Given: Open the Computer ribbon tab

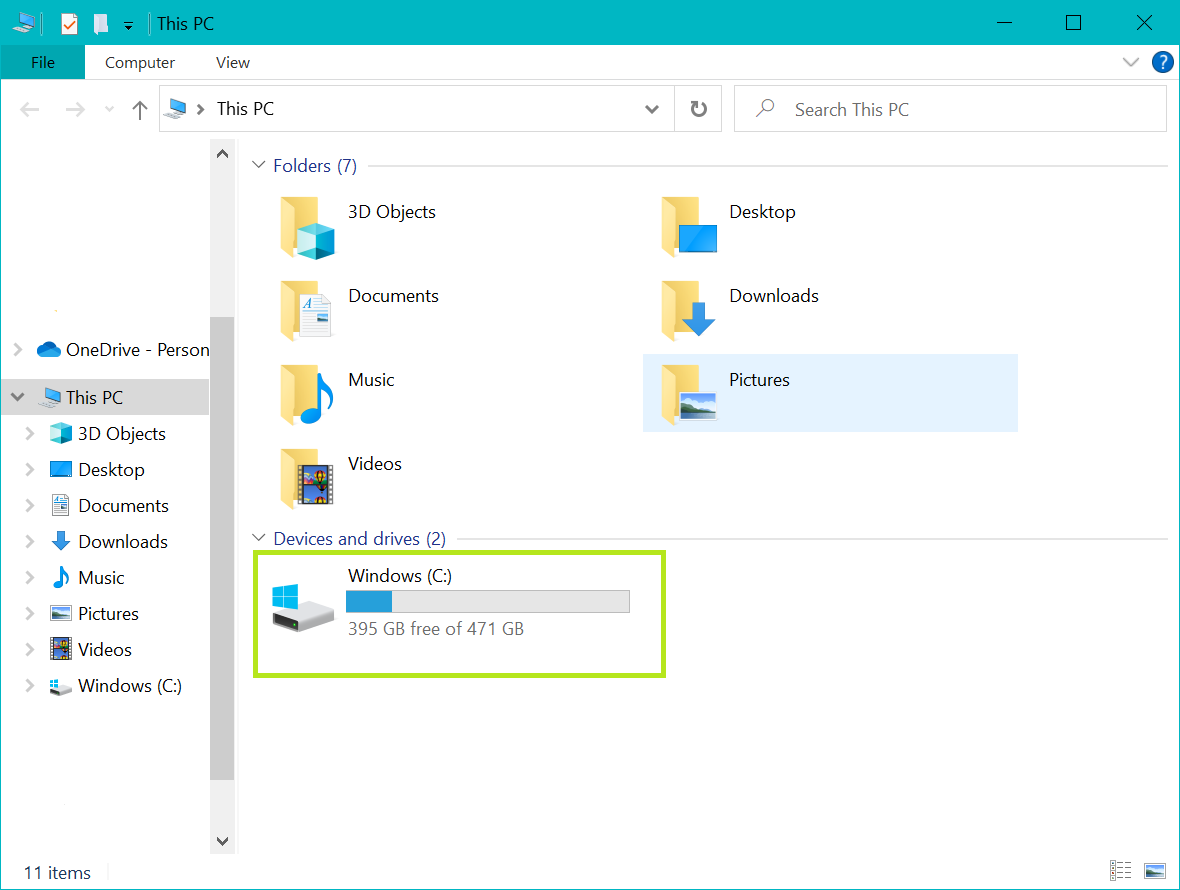Looking at the screenshot, I should [139, 62].
